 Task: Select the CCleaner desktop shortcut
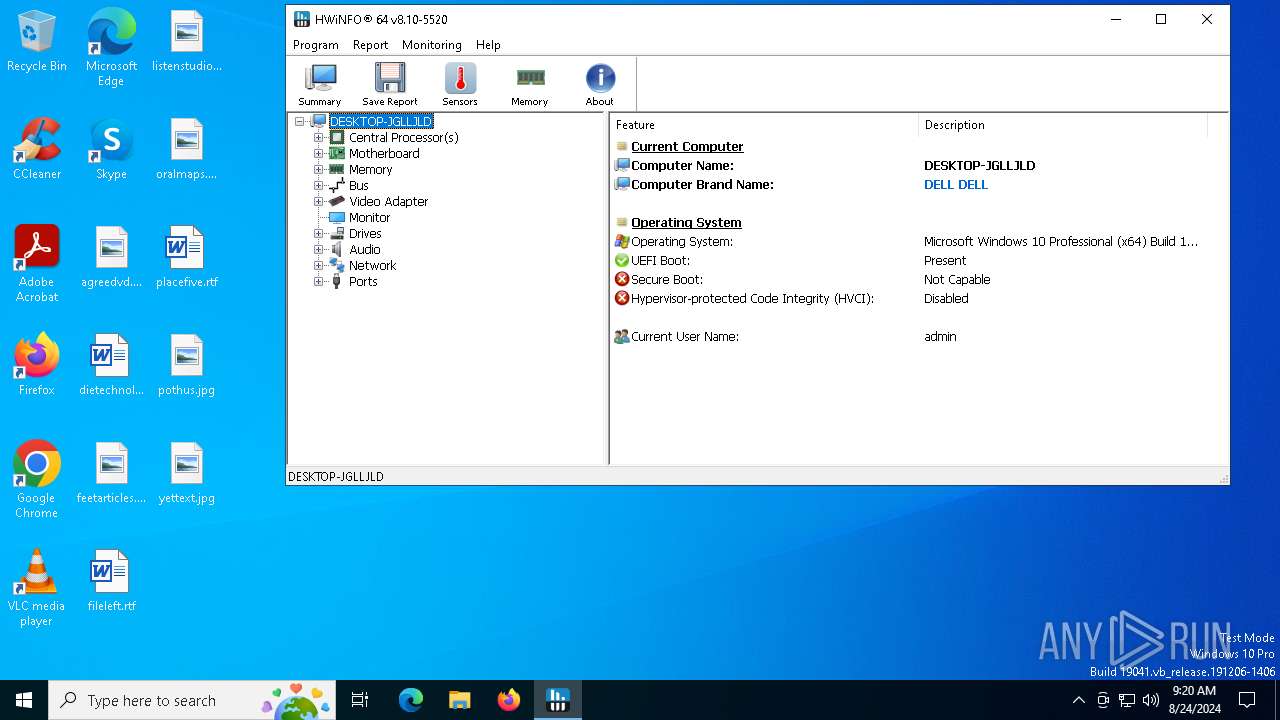[x=37, y=149]
